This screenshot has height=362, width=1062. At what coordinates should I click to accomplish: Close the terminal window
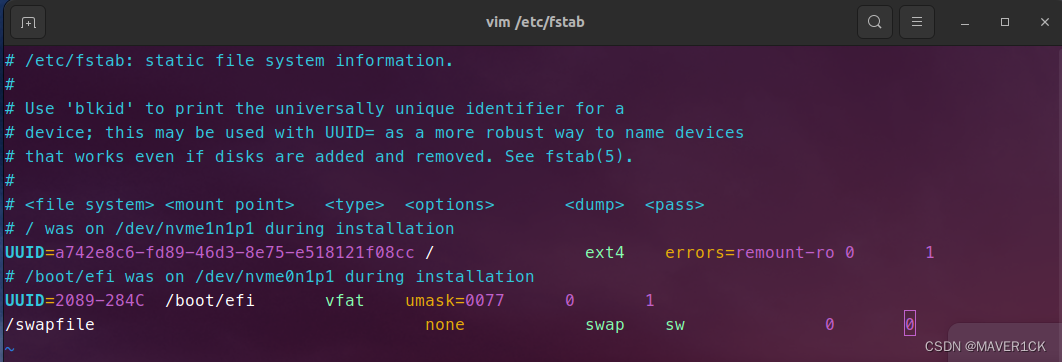[x=1044, y=22]
